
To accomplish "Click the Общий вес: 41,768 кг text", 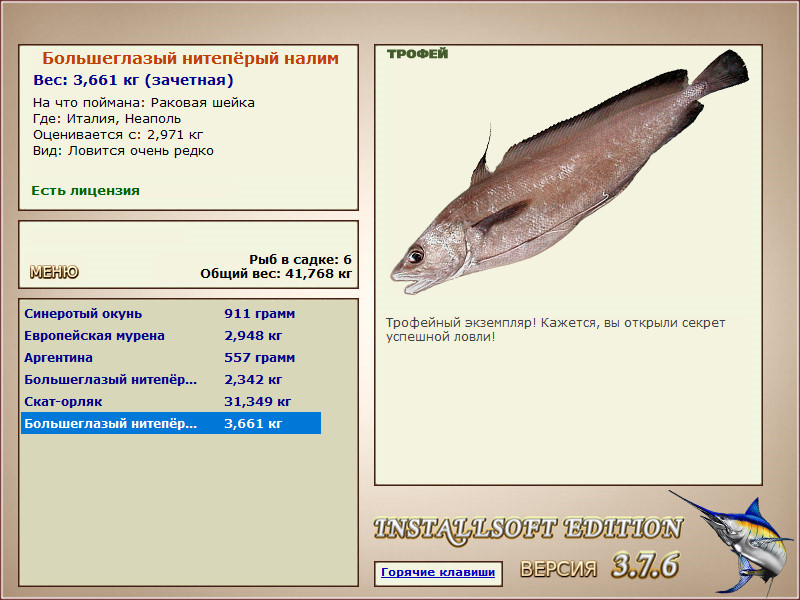I will pos(276,273).
